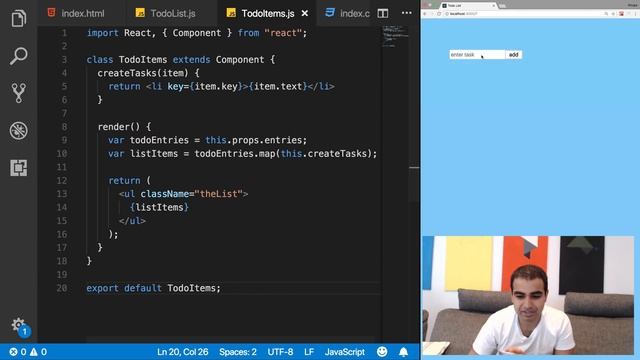Click the browser bookmark star icon
640x360 pixels.
coord(613,13)
